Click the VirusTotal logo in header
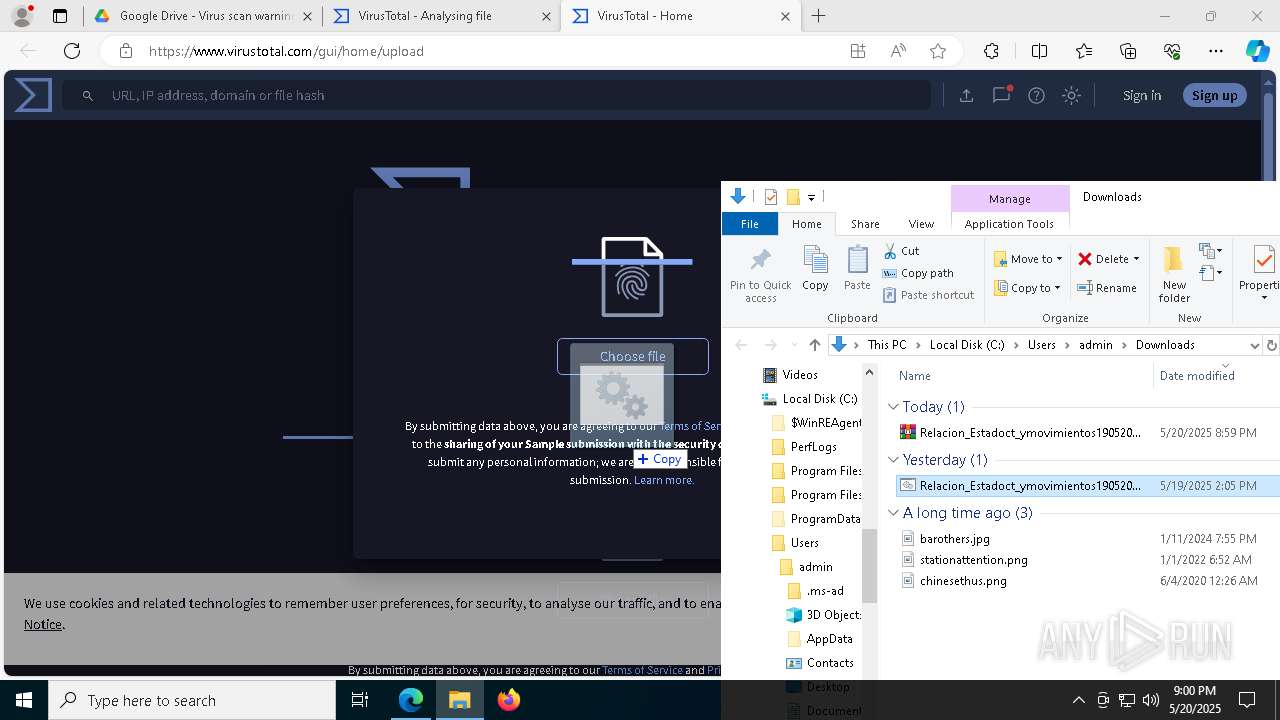1280x720 pixels. coord(33,95)
